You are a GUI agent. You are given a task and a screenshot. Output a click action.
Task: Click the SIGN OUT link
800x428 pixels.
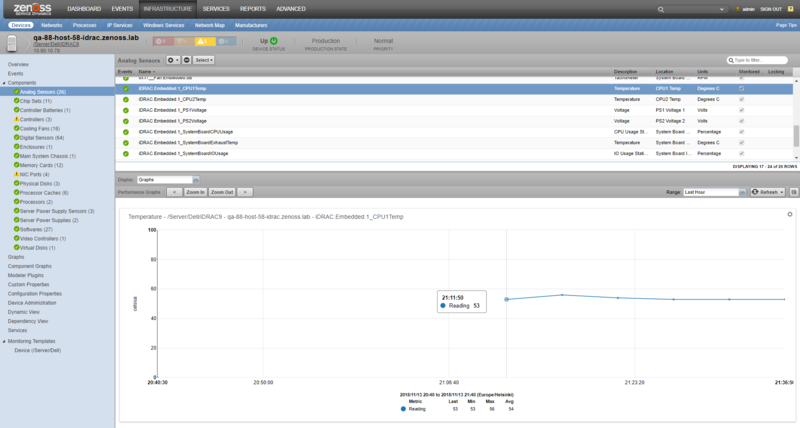point(770,9)
